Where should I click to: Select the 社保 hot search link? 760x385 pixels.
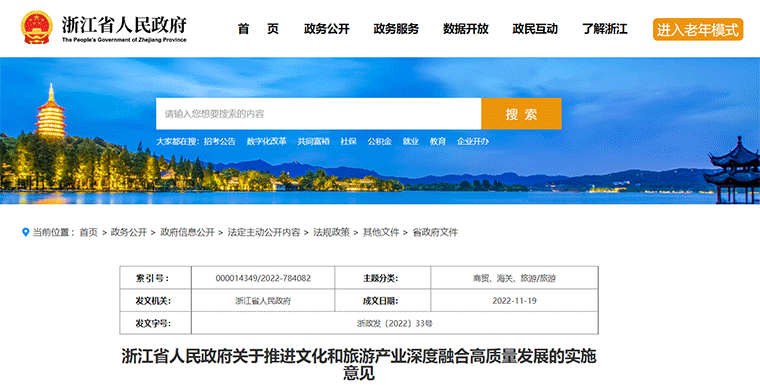tap(348, 142)
